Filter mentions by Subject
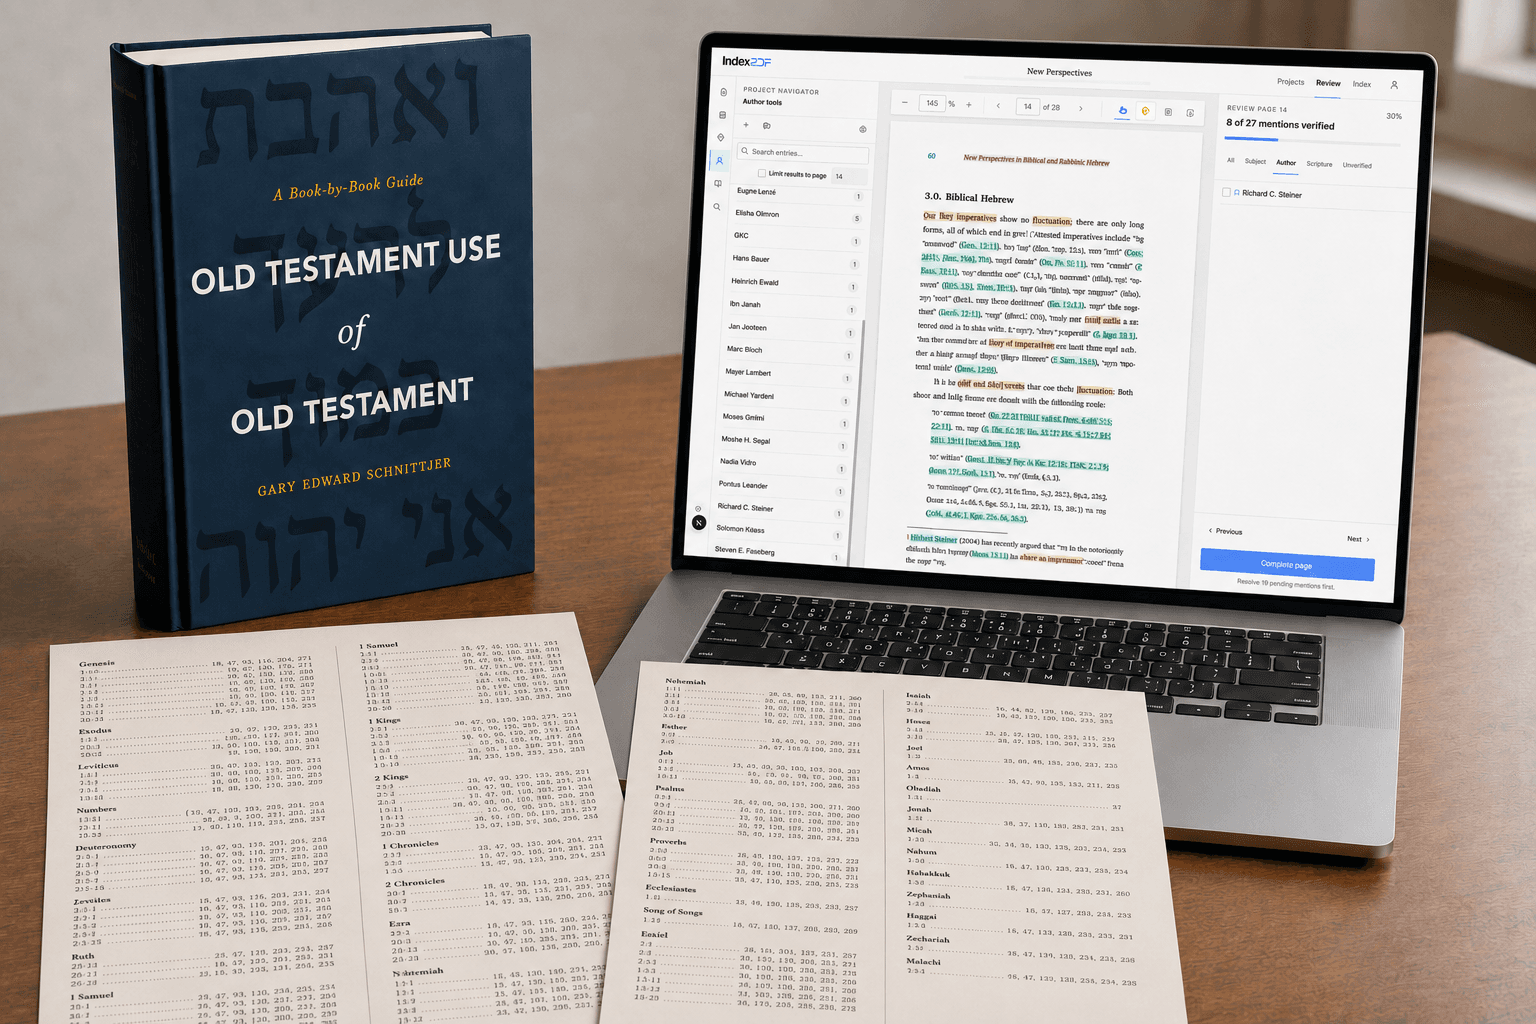1536x1024 pixels. [1255, 161]
